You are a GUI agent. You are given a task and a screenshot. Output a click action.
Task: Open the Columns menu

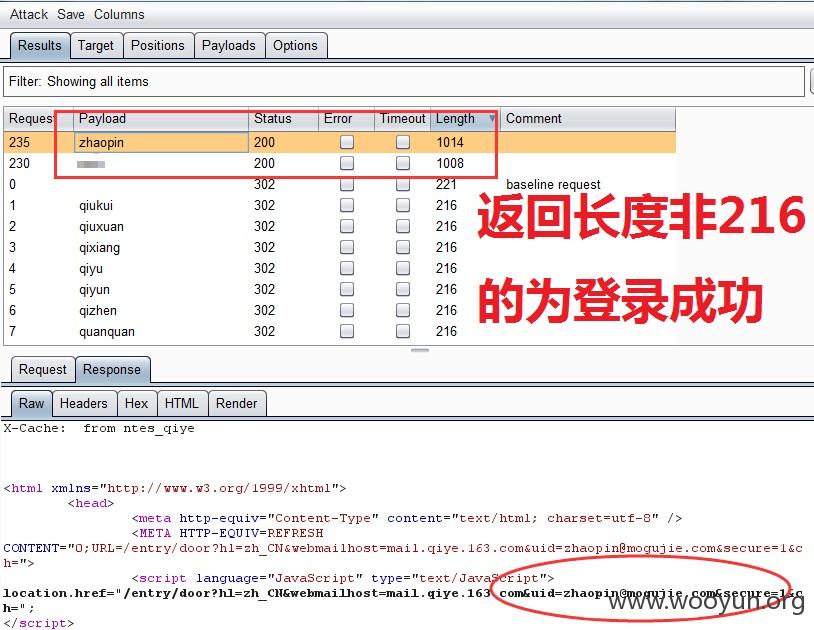pyautogui.click(x=119, y=15)
